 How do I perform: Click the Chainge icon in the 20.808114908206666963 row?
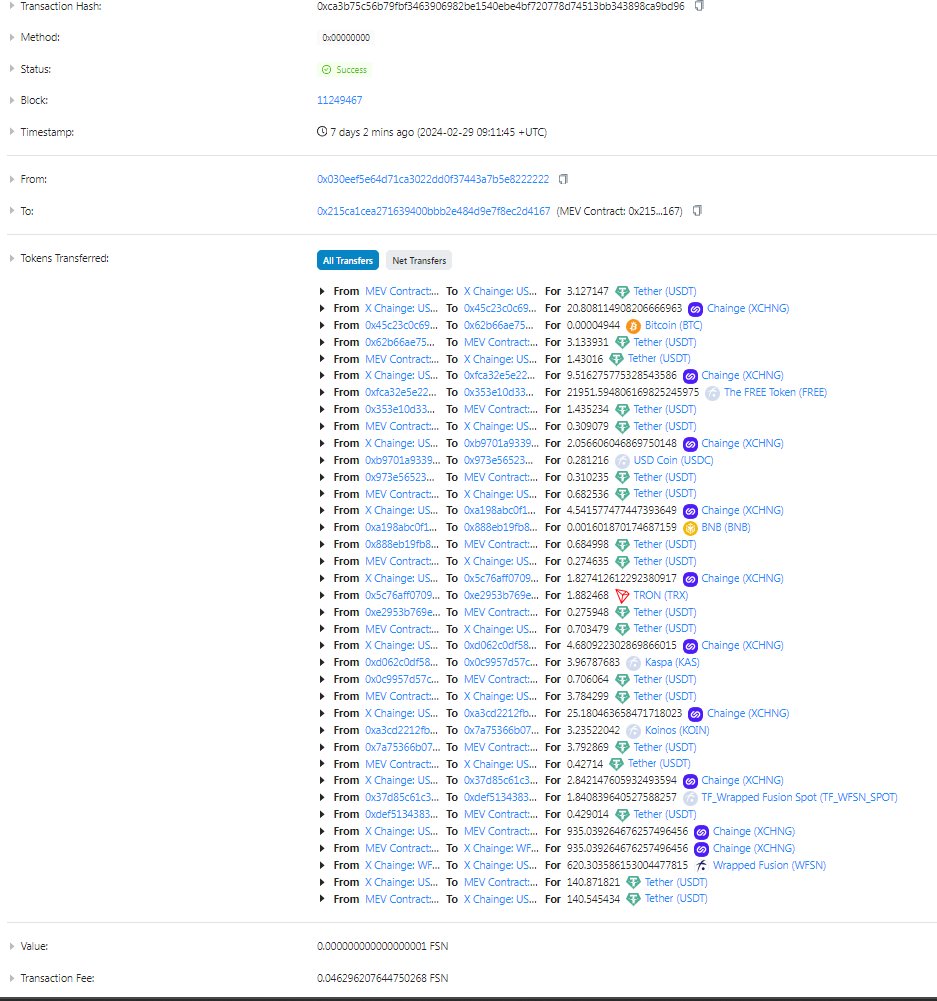(x=695, y=309)
